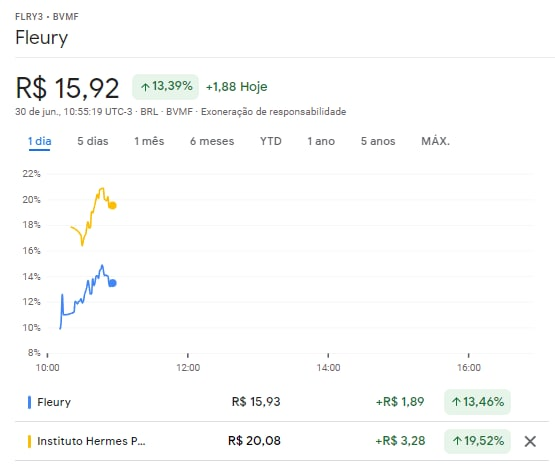Viewport: 555px width, 468px height.
Task: Open the 1 ano chart view
Action: tap(321, 141)
